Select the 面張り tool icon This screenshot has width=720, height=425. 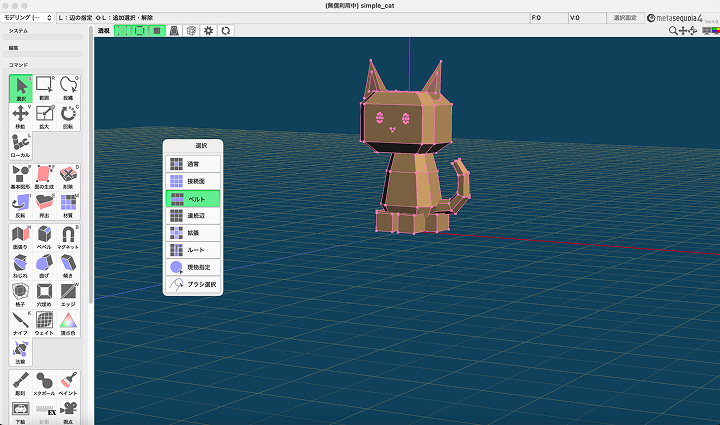click(21, 237)
